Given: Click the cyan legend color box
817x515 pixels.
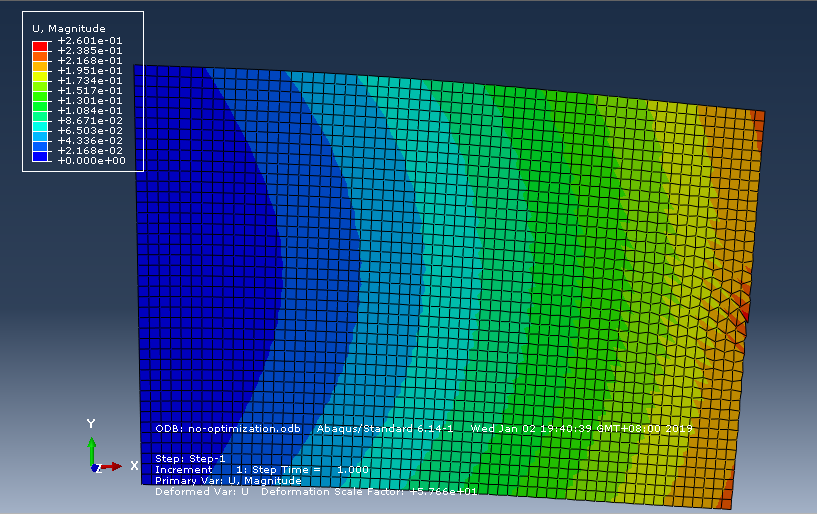Looking at the screenshot, I should 40,126.
